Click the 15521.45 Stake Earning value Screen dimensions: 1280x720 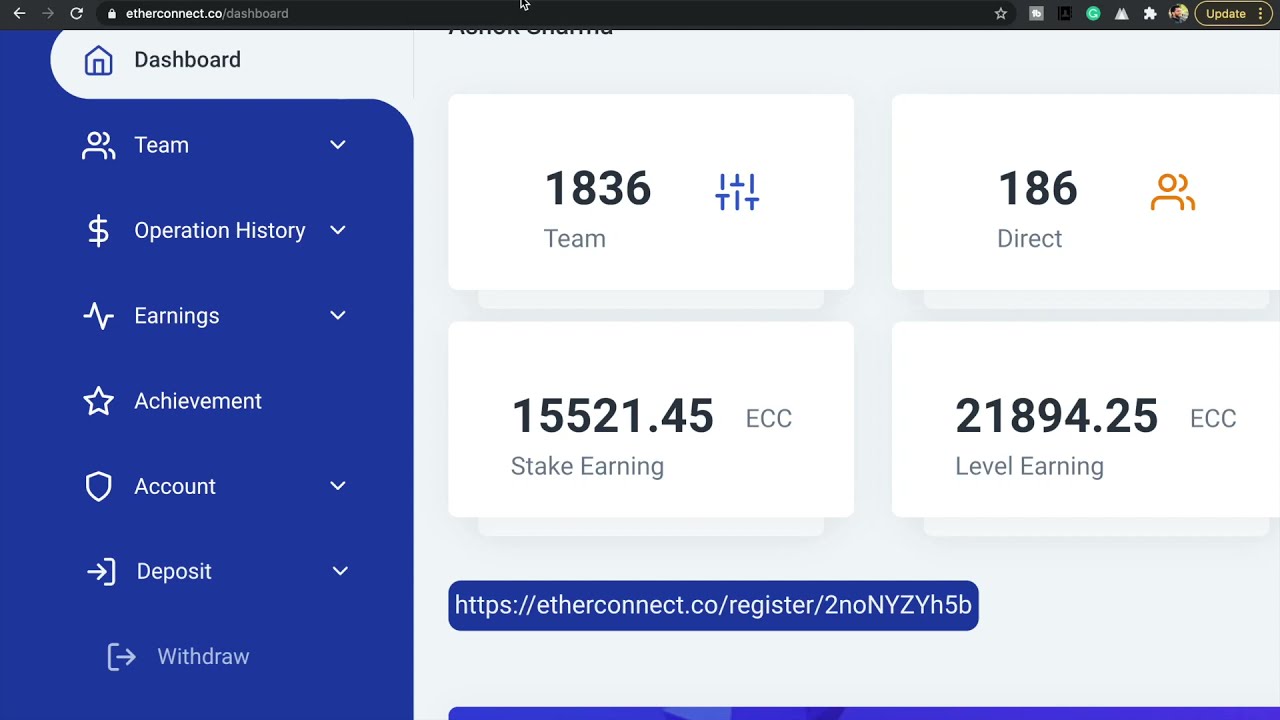tap(612, 417)
